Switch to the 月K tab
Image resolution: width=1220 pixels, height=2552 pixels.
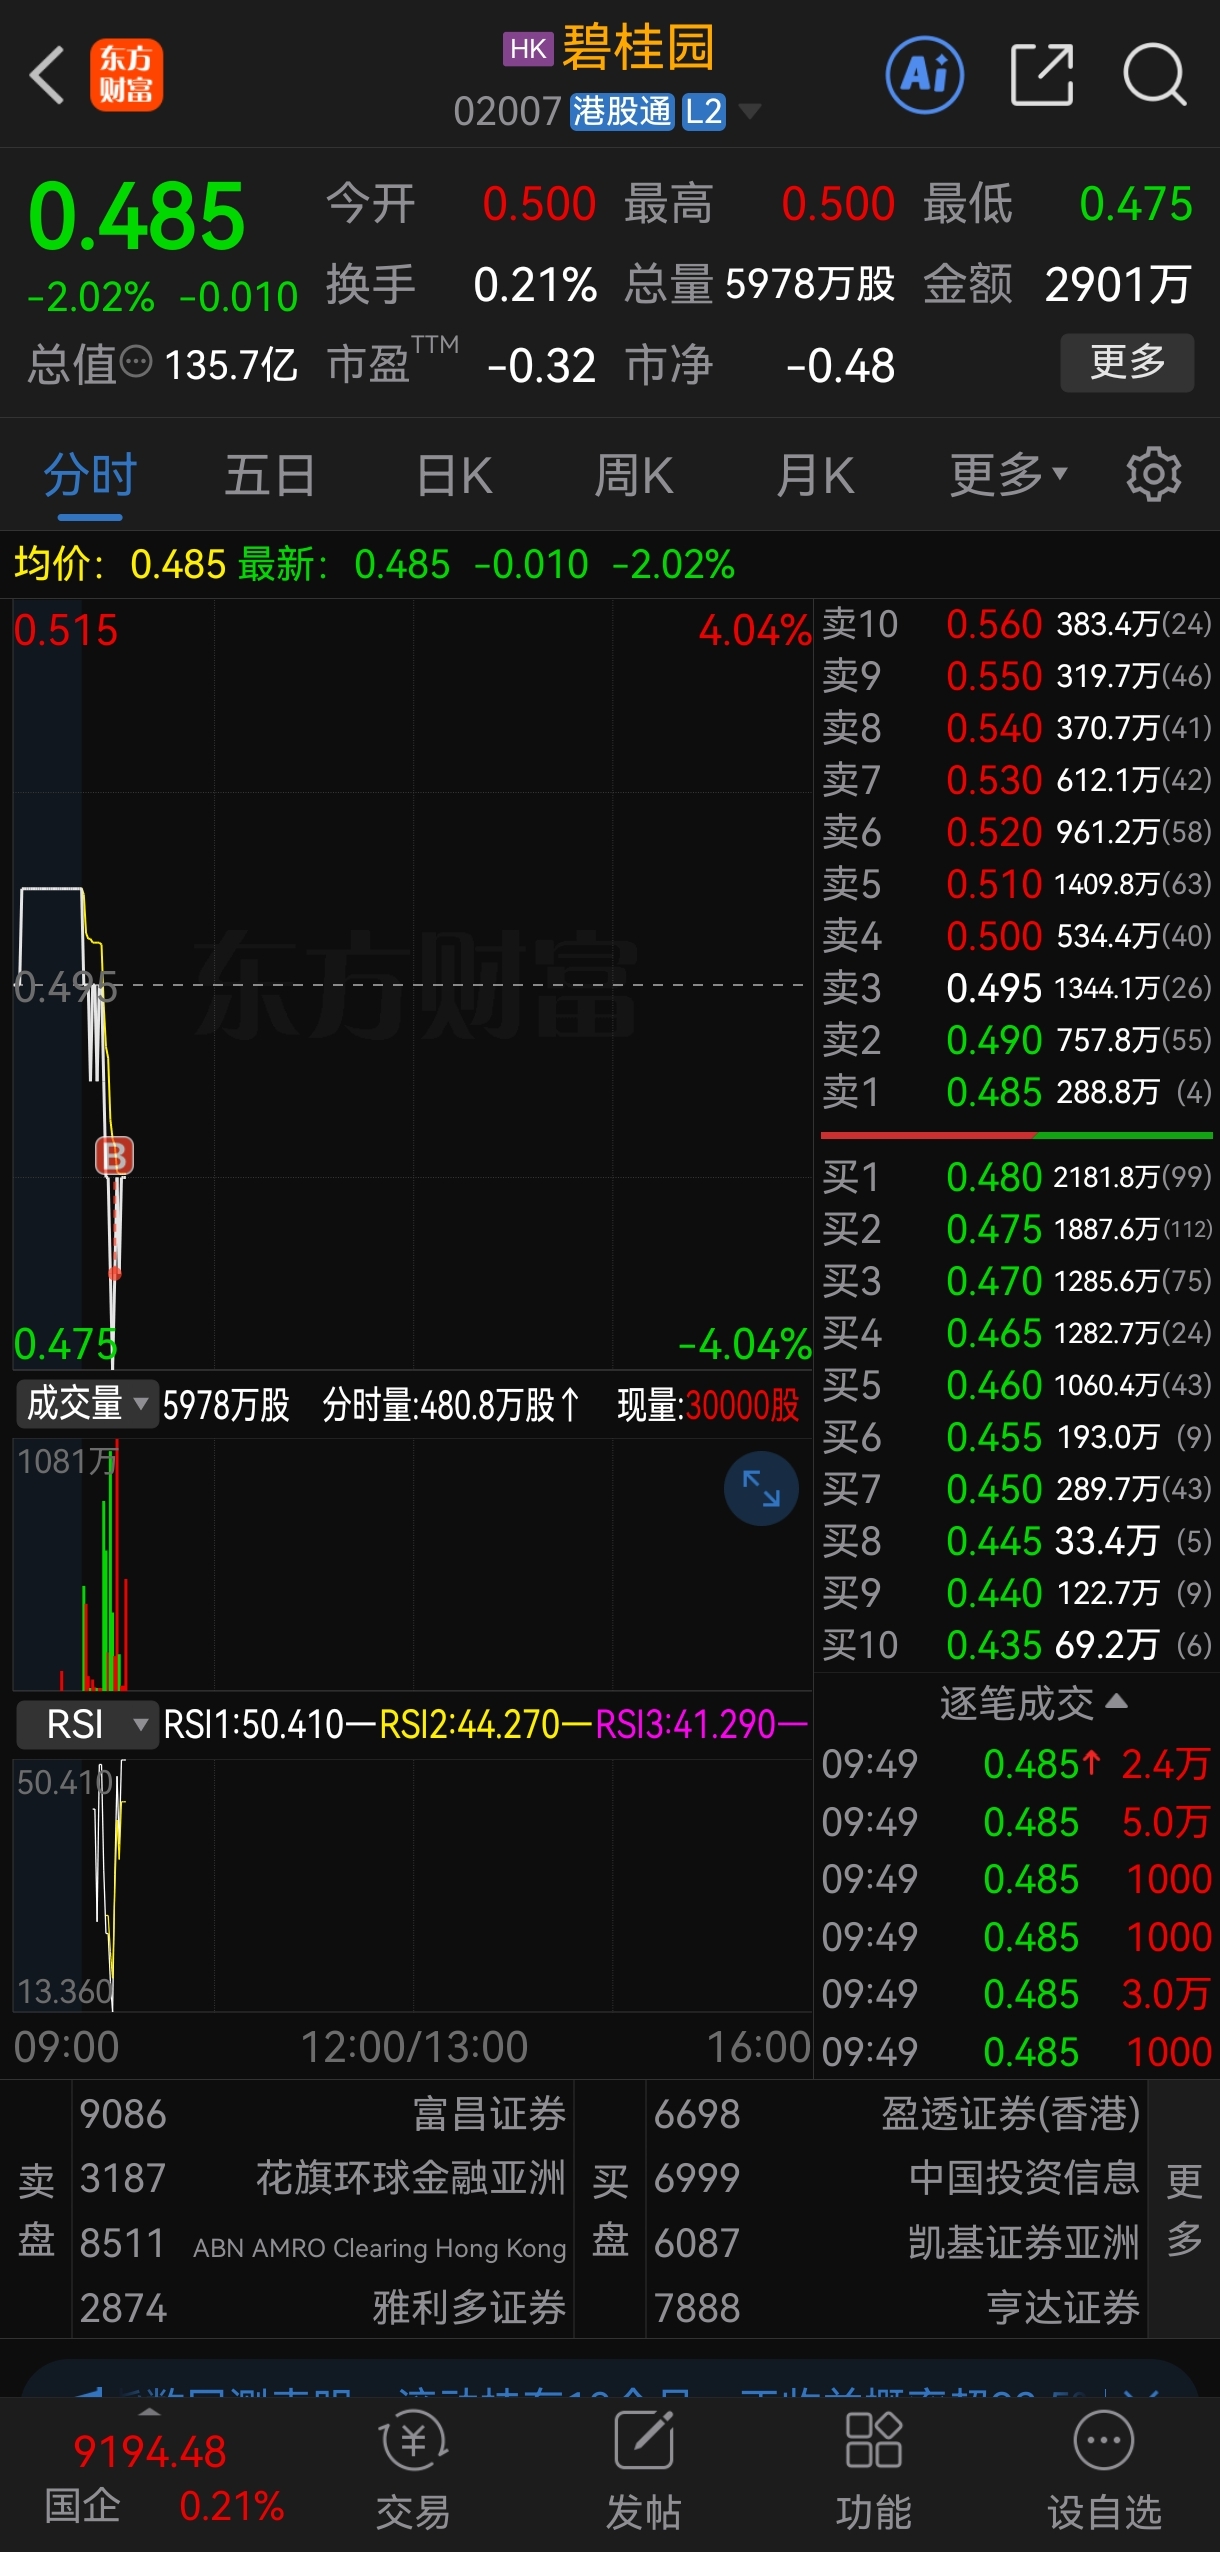coord(815,475)
